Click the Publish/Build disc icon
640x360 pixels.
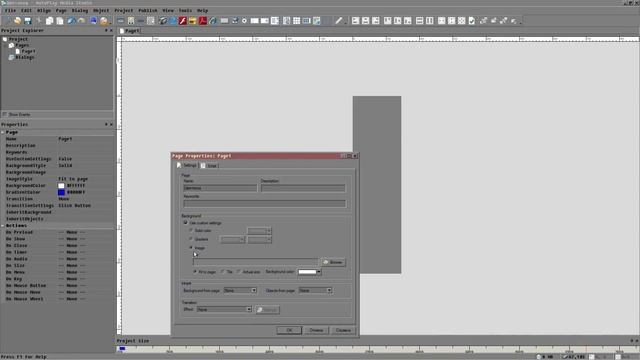(x=104, y=20)
